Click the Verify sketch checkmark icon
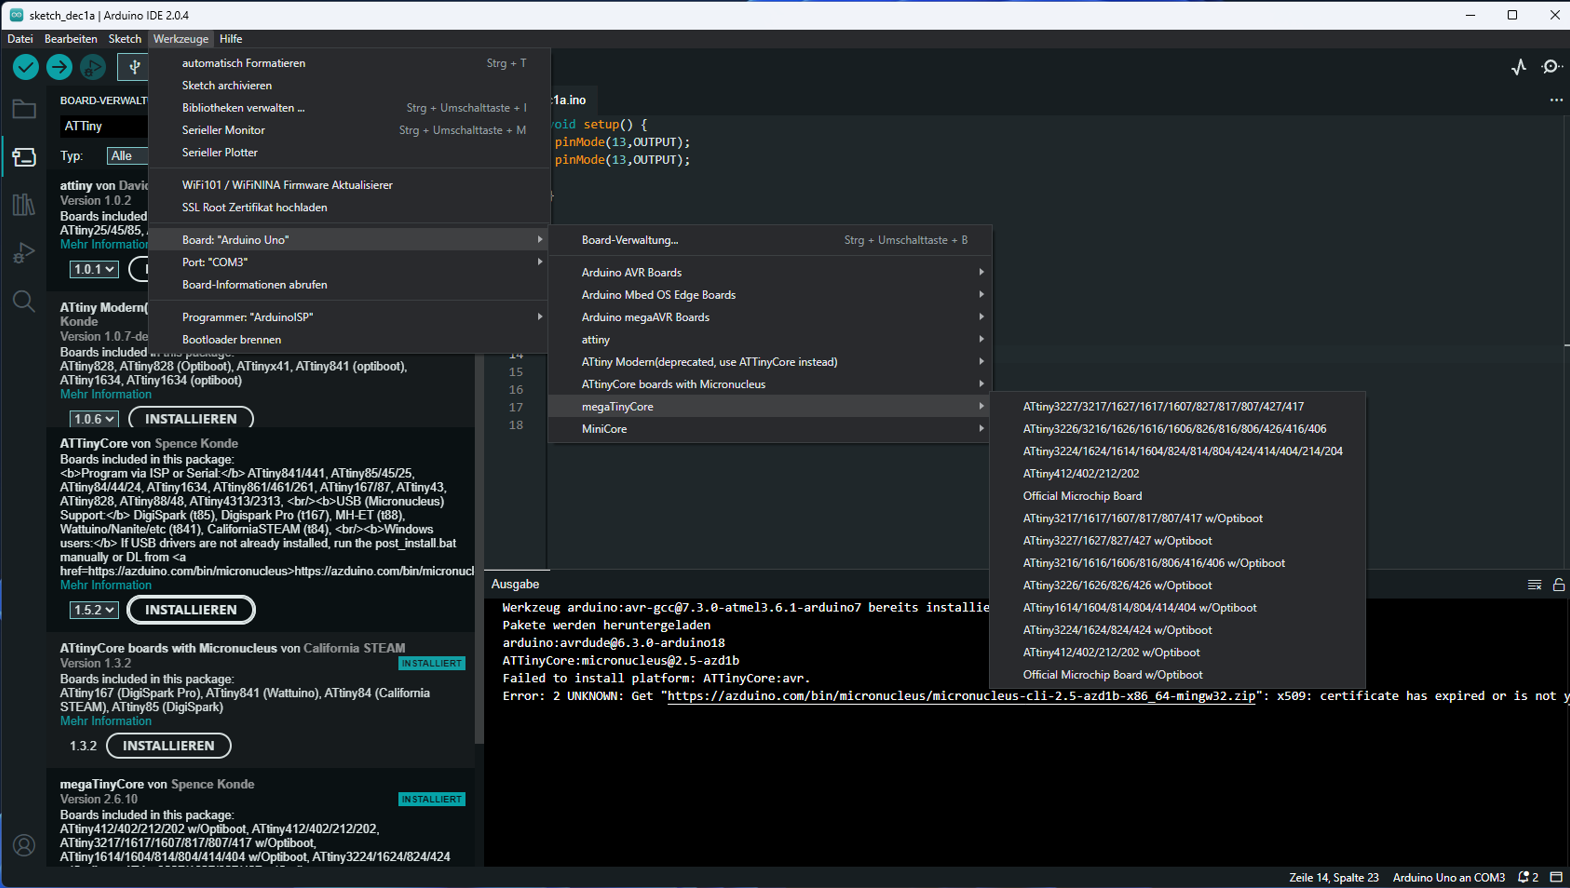Screen dimensions: 1570x888 26,67
